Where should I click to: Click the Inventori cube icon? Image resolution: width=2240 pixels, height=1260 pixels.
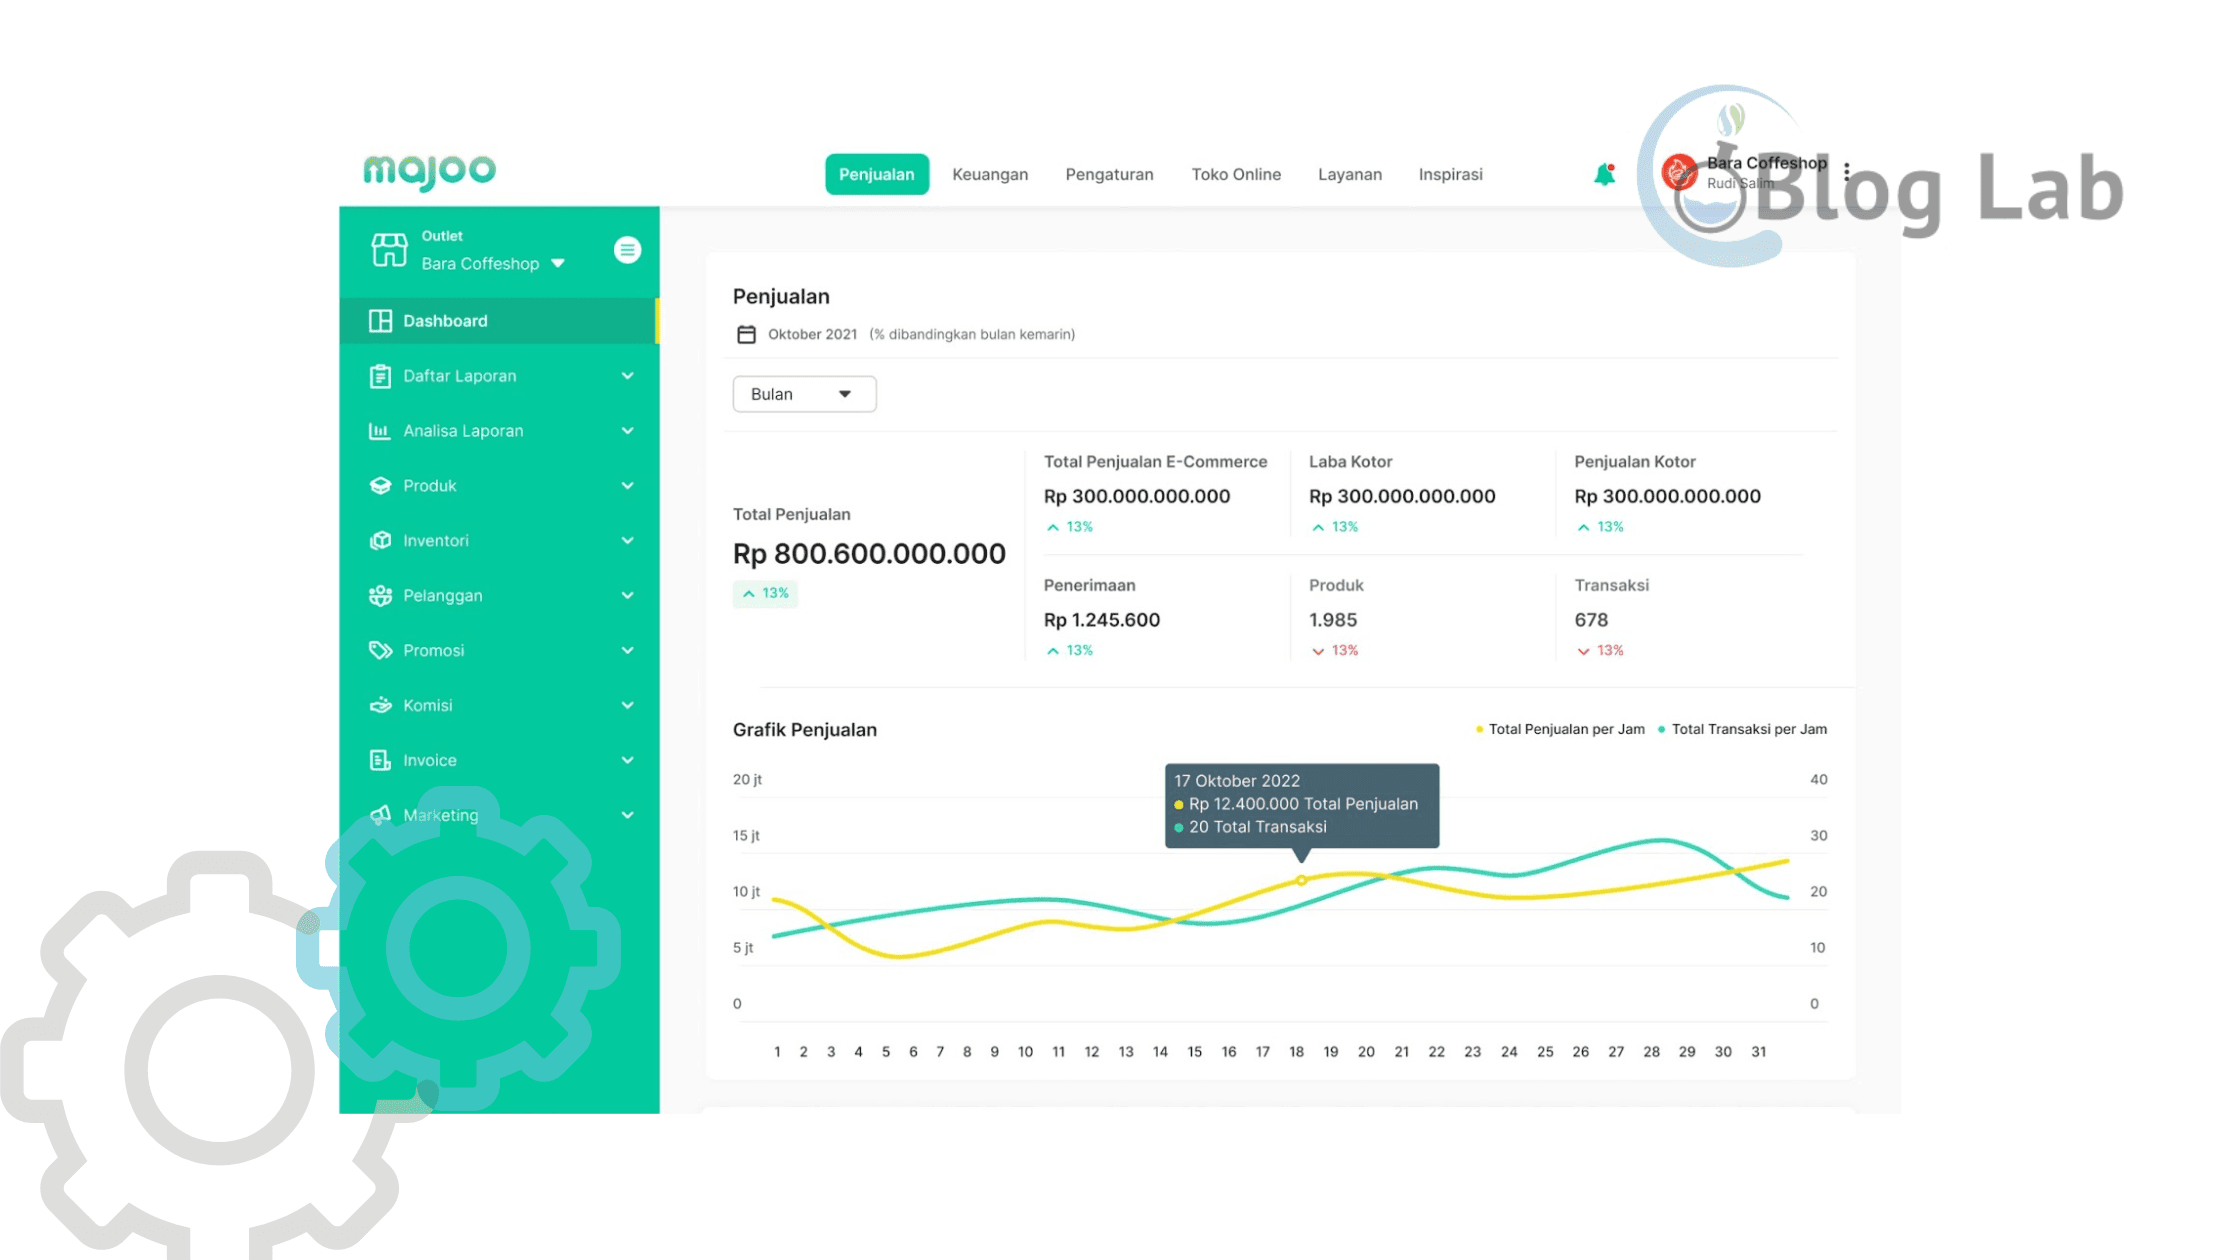(x=380, y=540)
